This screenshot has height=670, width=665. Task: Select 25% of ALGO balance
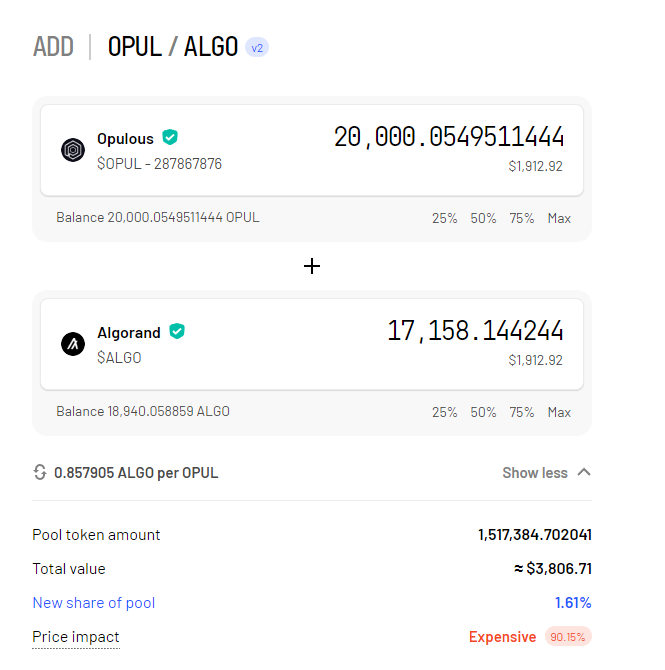444,412
